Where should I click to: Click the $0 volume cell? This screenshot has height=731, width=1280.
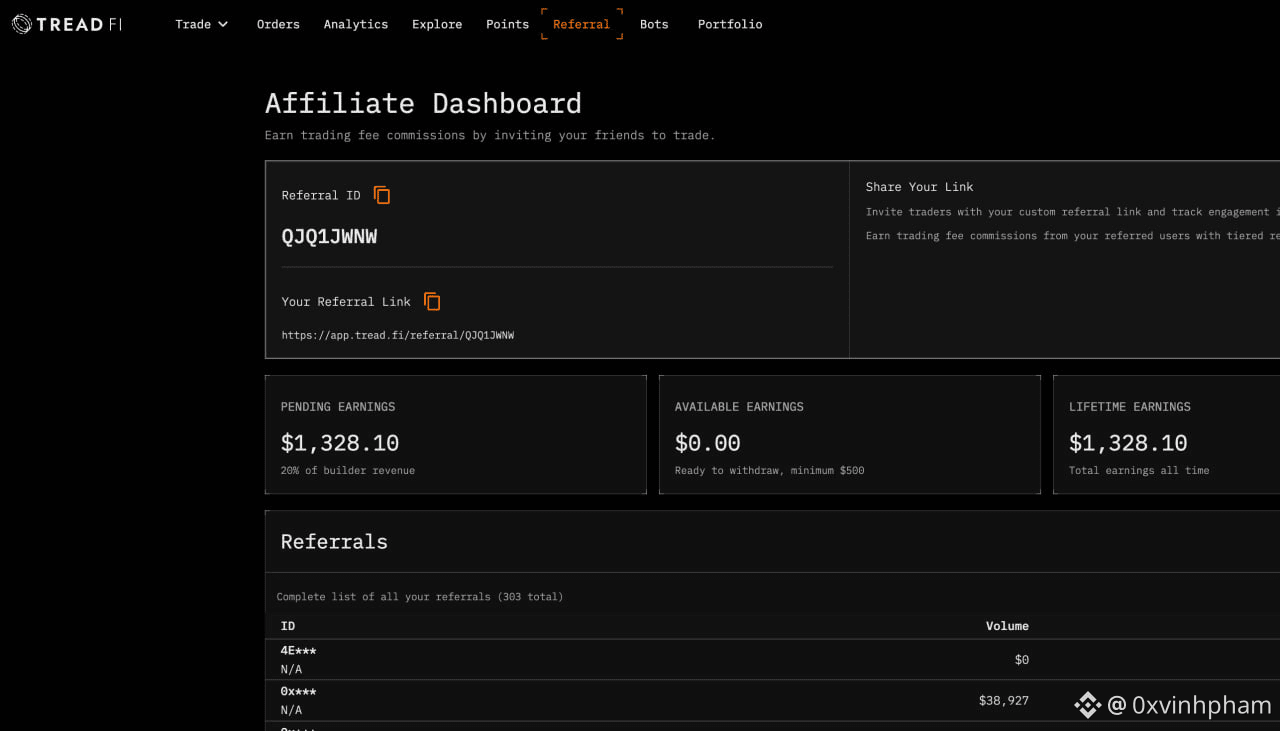pyautogui.click(x=1022, y=660)
